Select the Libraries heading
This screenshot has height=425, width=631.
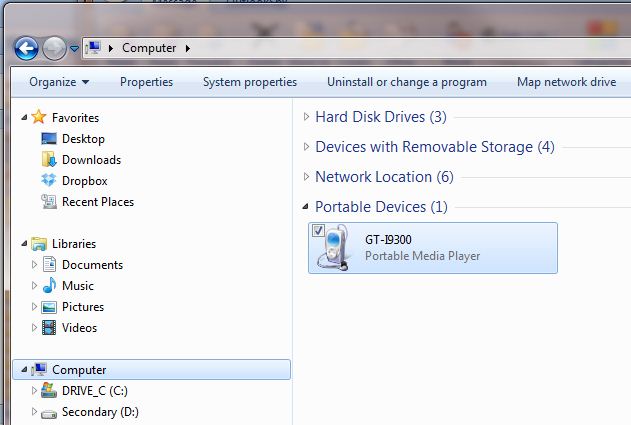74,244
